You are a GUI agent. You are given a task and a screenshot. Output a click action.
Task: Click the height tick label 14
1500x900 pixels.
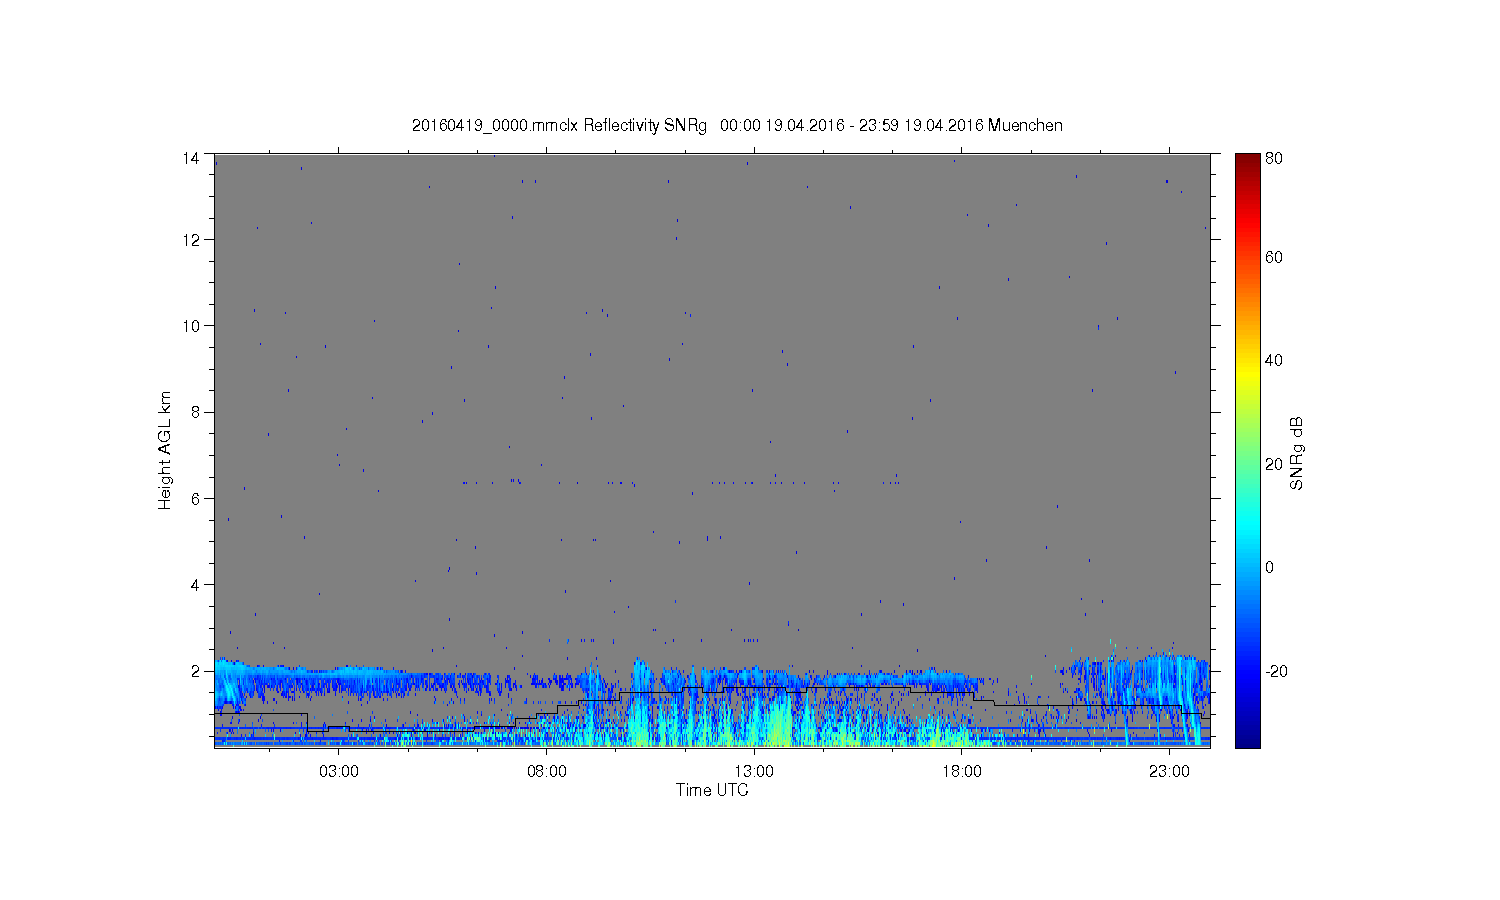[x=190, y=158]
